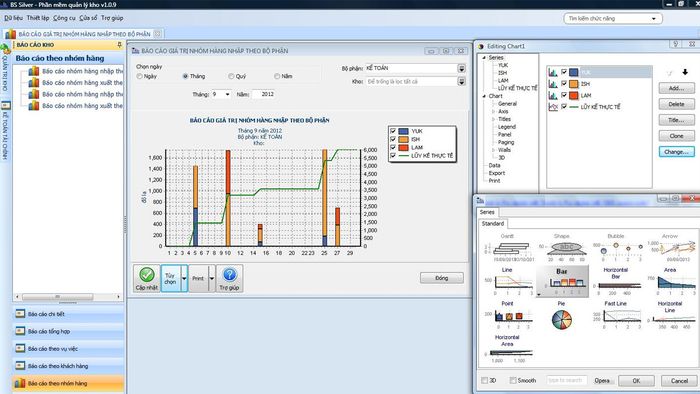The height and width of the screenshot is (394, 700).
Task: Uncheck YUK in the chart legend
Action: [393, 131]
